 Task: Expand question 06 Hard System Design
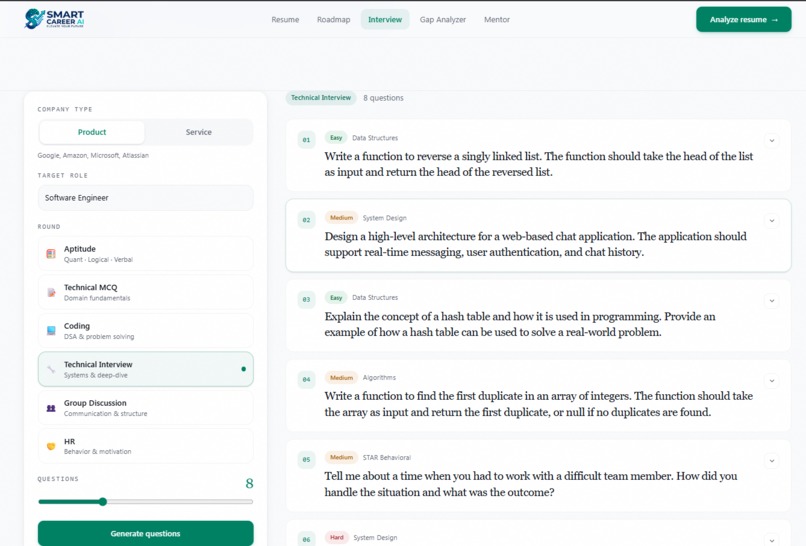click(772, 540)
